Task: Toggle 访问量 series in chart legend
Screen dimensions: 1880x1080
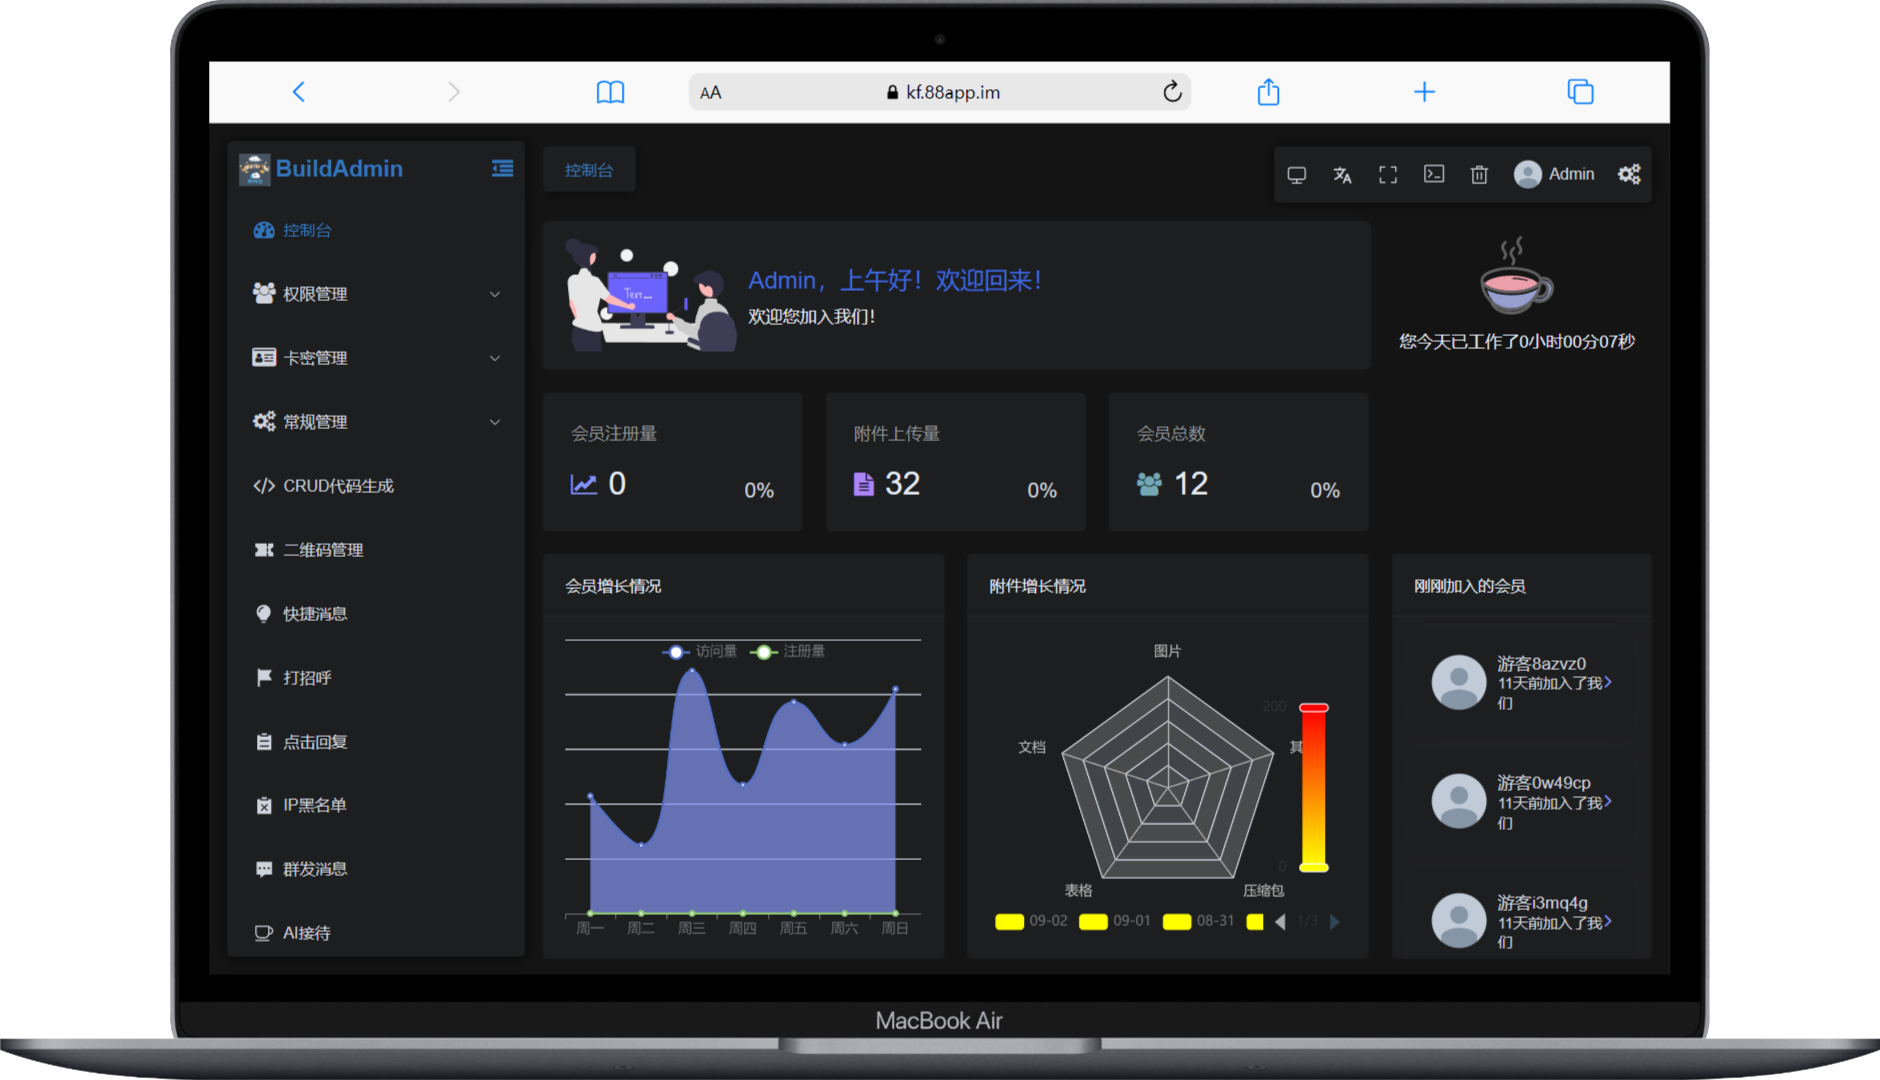Action: point(699,652)
